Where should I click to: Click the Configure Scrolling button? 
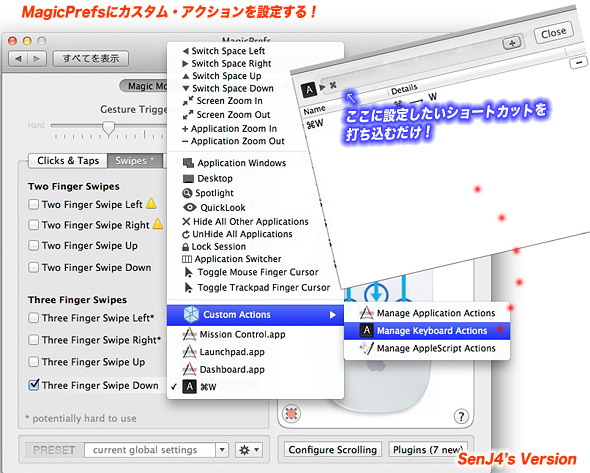333,450
